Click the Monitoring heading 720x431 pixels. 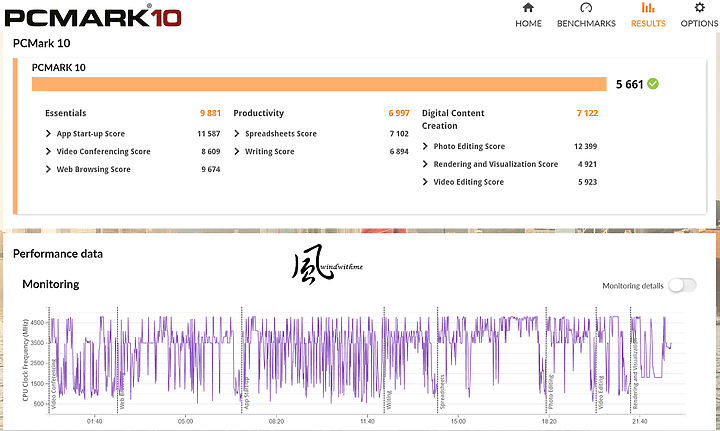pyautogui.click(x=51, y=284)
